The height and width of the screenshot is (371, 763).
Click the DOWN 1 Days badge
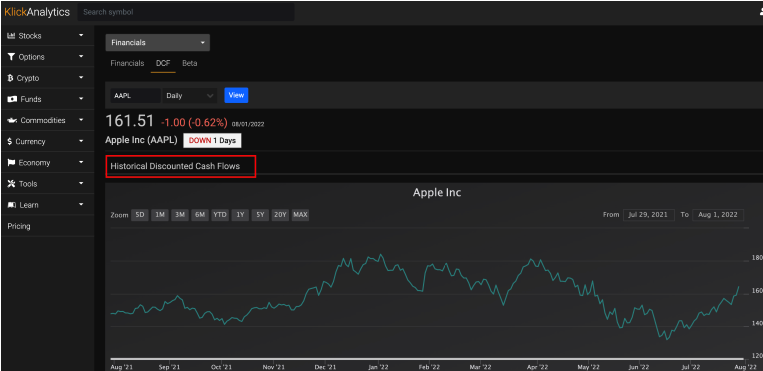pos(212,141)
